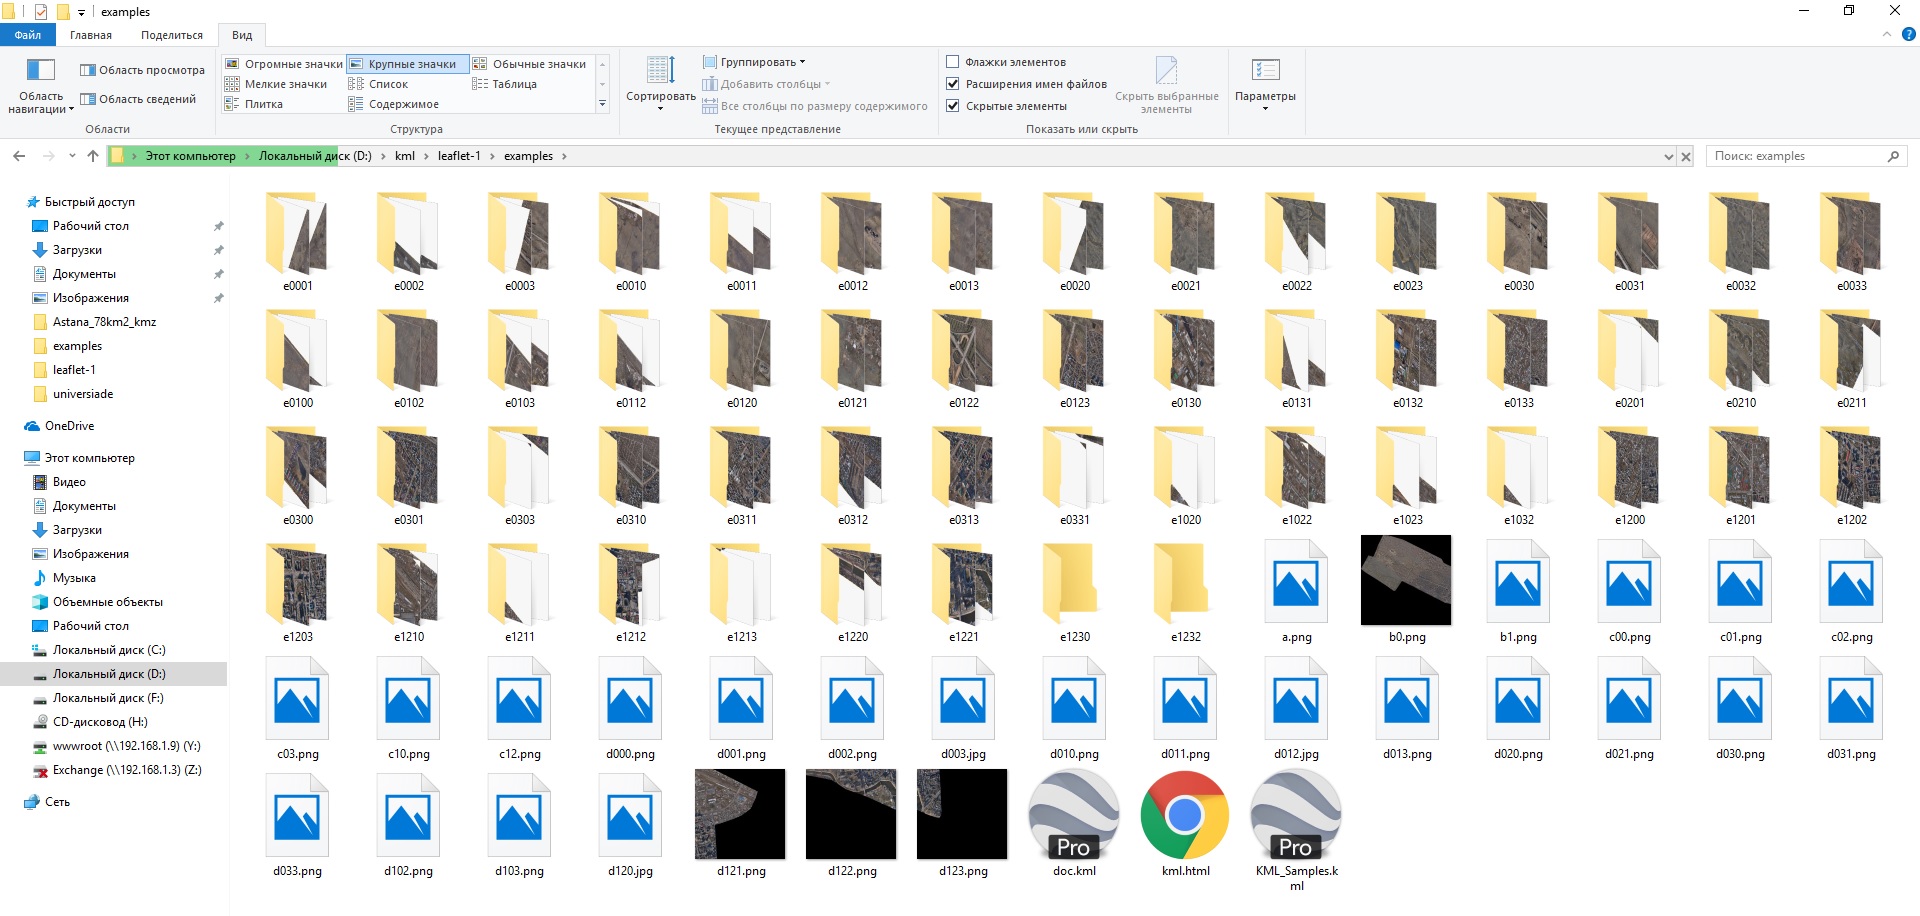Viewport: 1920px width, 916px height.
Task: Switch to Medium icons (Обычные значки)
Action: pyautogui.click(x=530, y=64)
